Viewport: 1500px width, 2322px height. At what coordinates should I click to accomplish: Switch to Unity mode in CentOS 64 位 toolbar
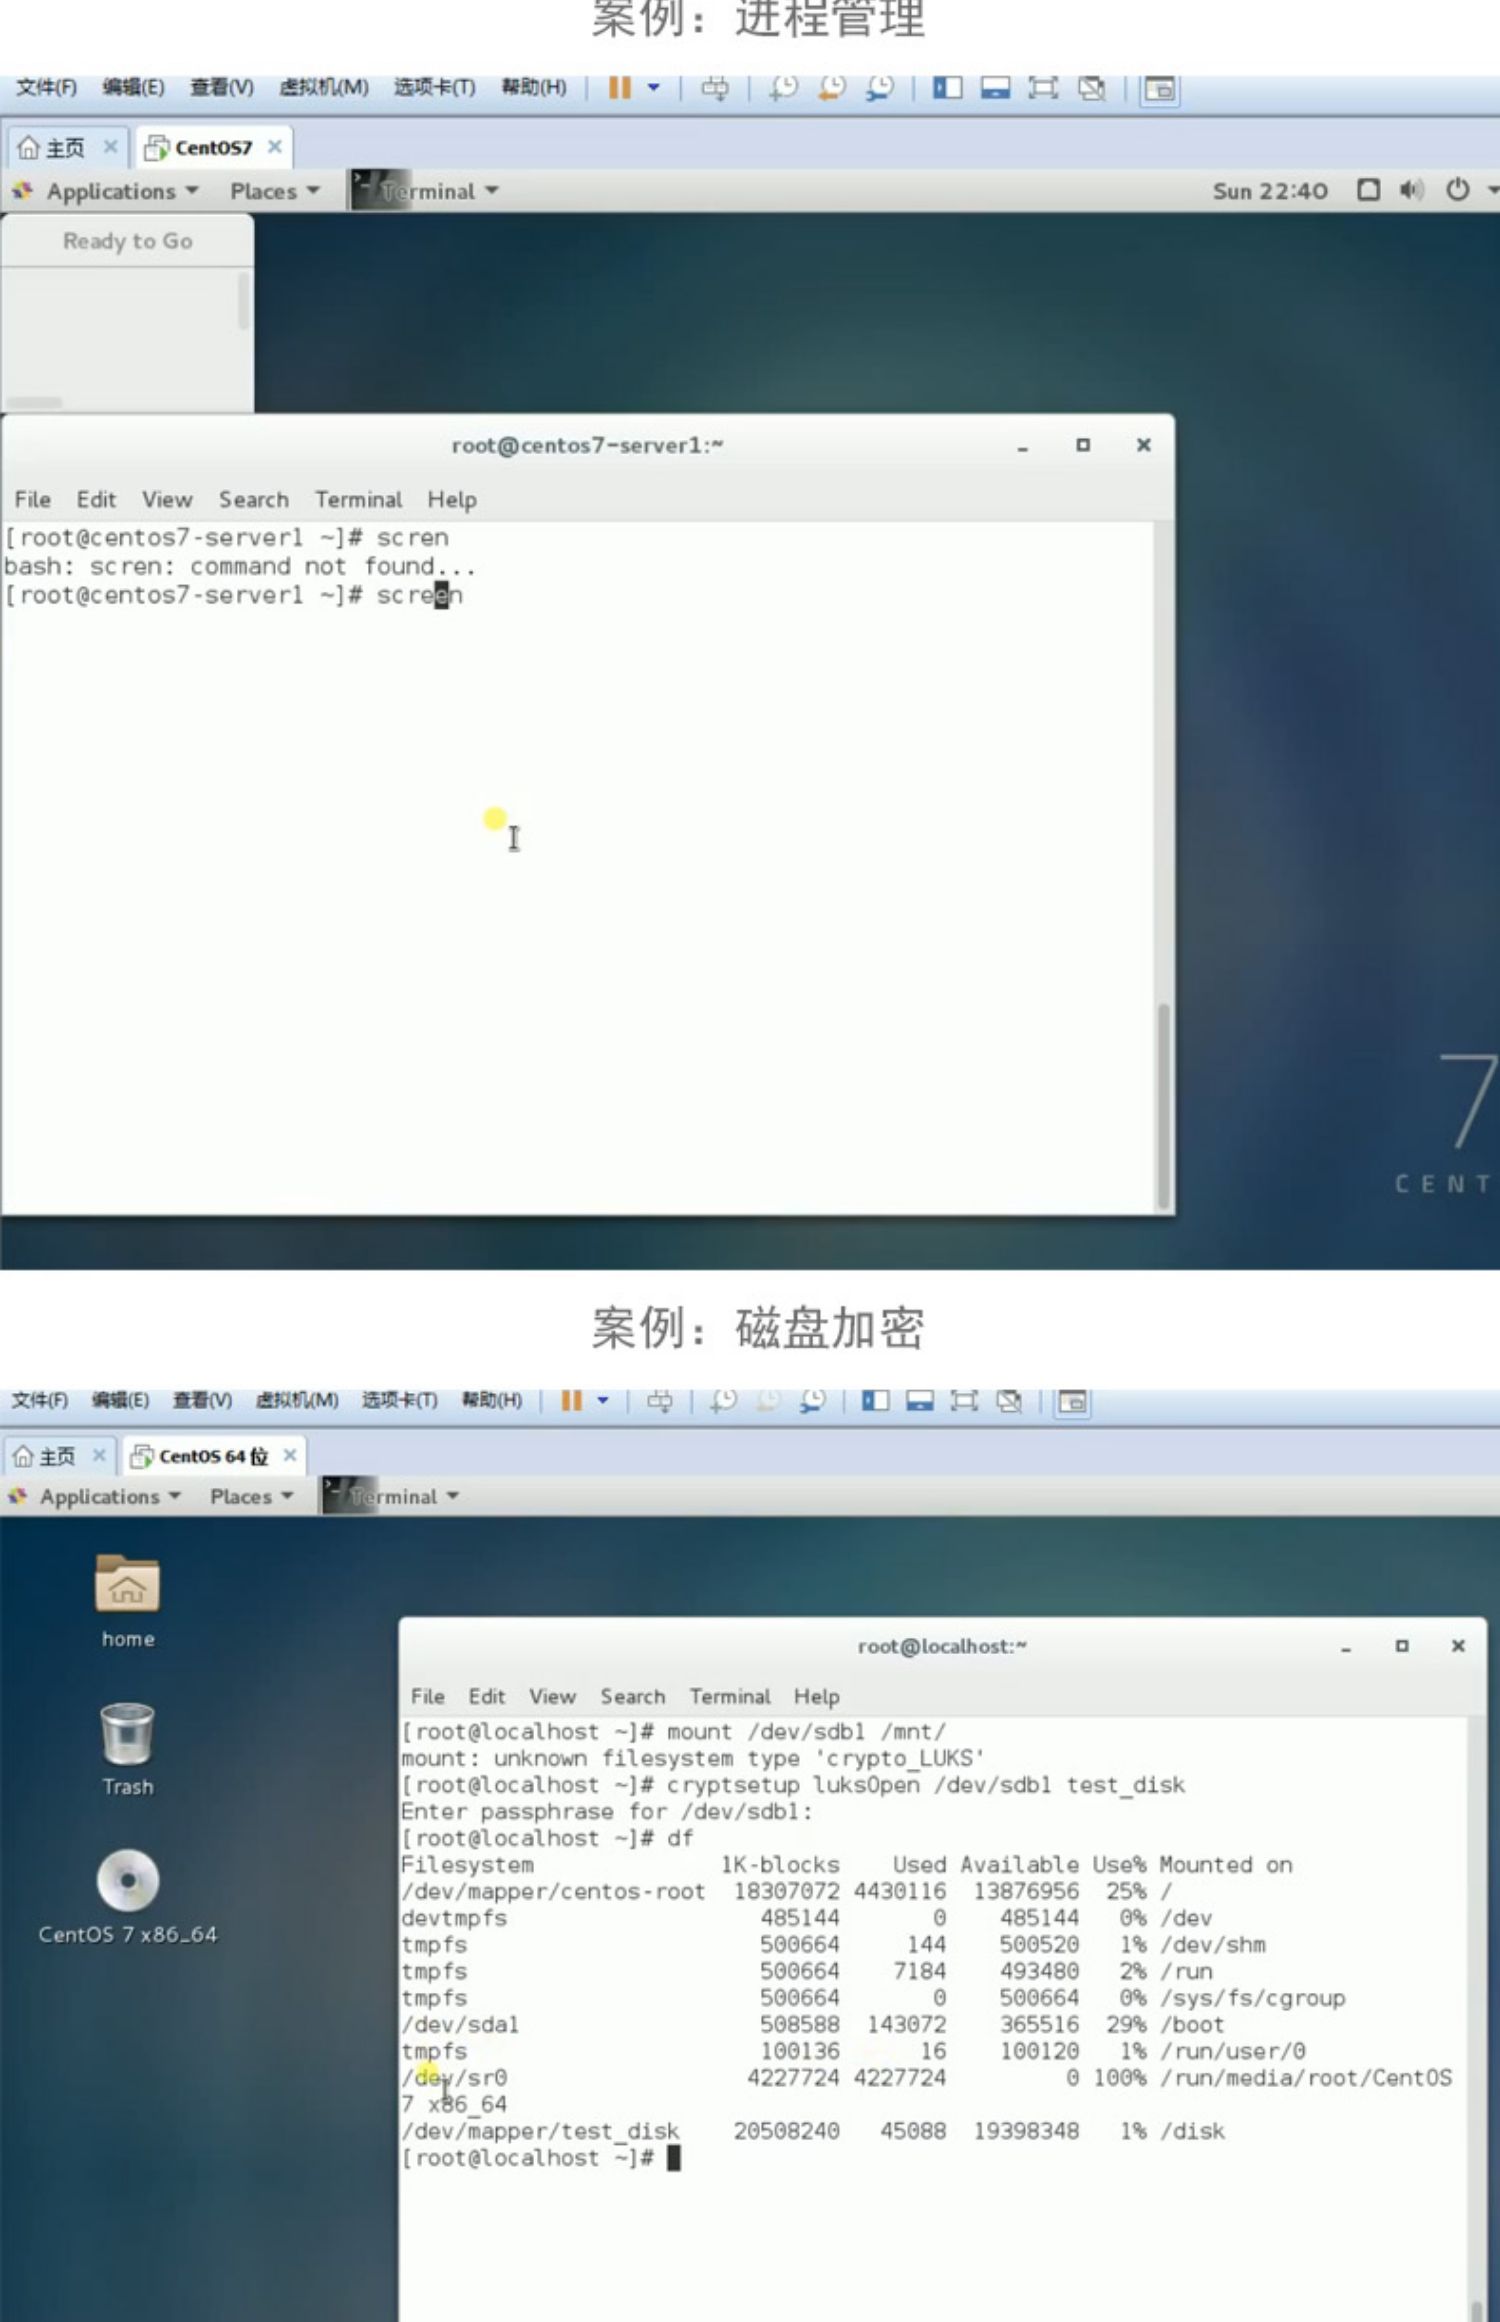1009,1401
